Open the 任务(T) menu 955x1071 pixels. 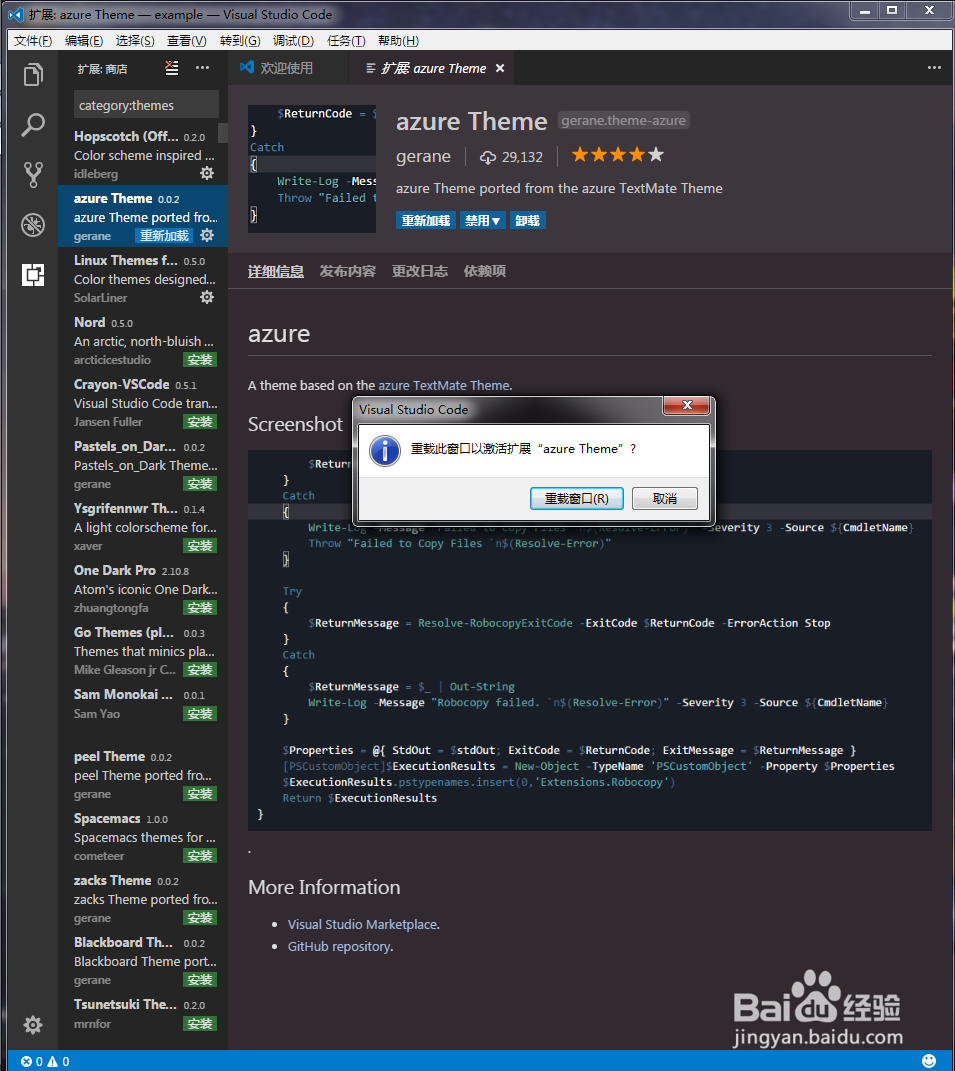pos(346,41)
